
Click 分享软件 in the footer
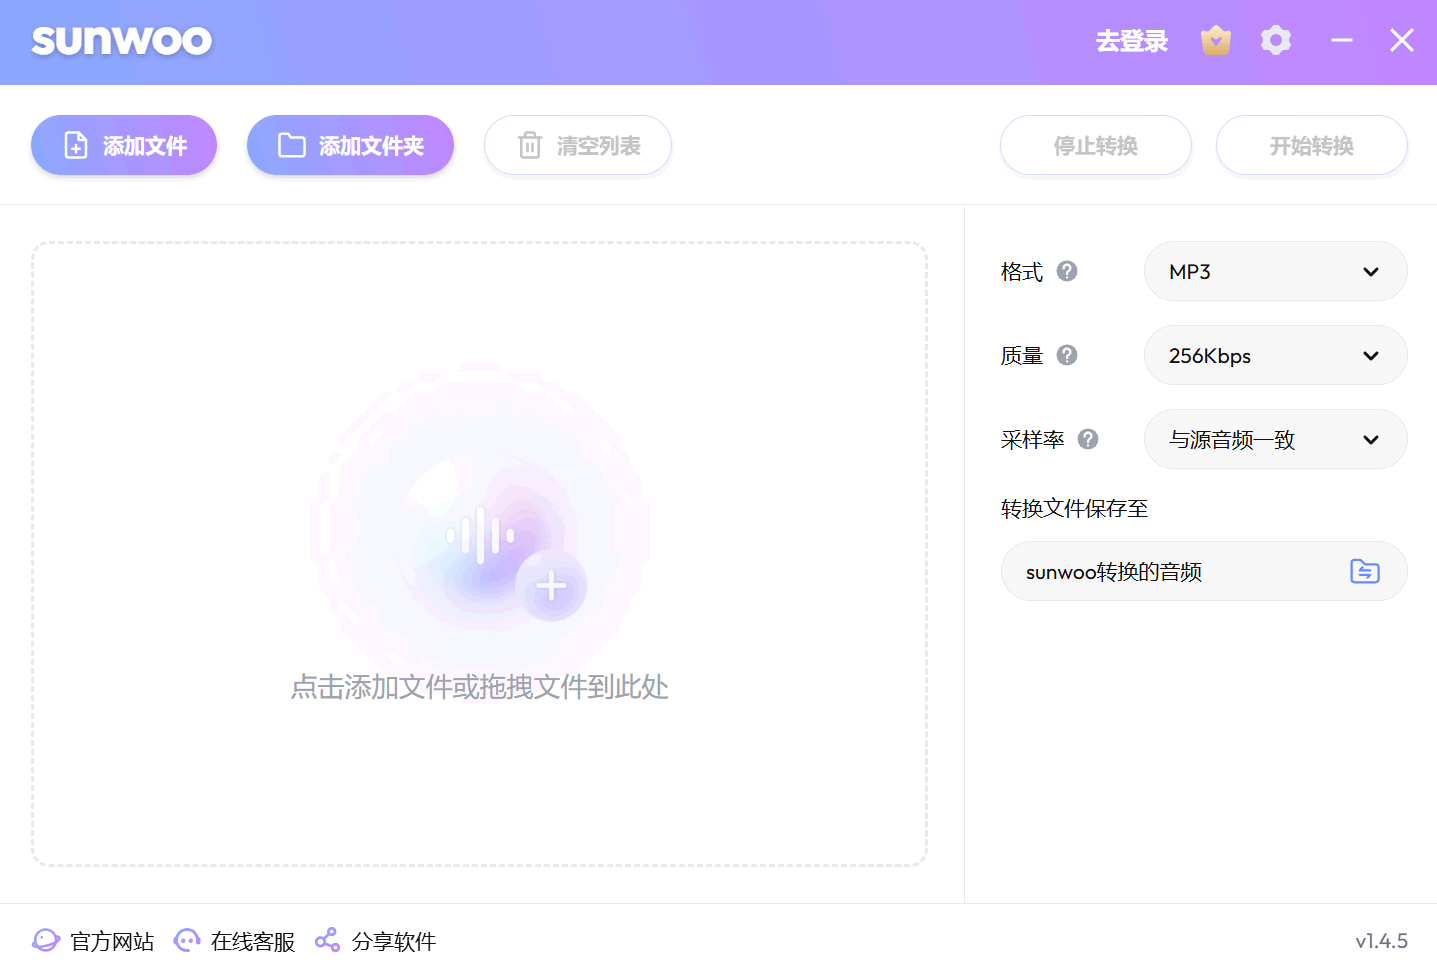pos(376,941)
